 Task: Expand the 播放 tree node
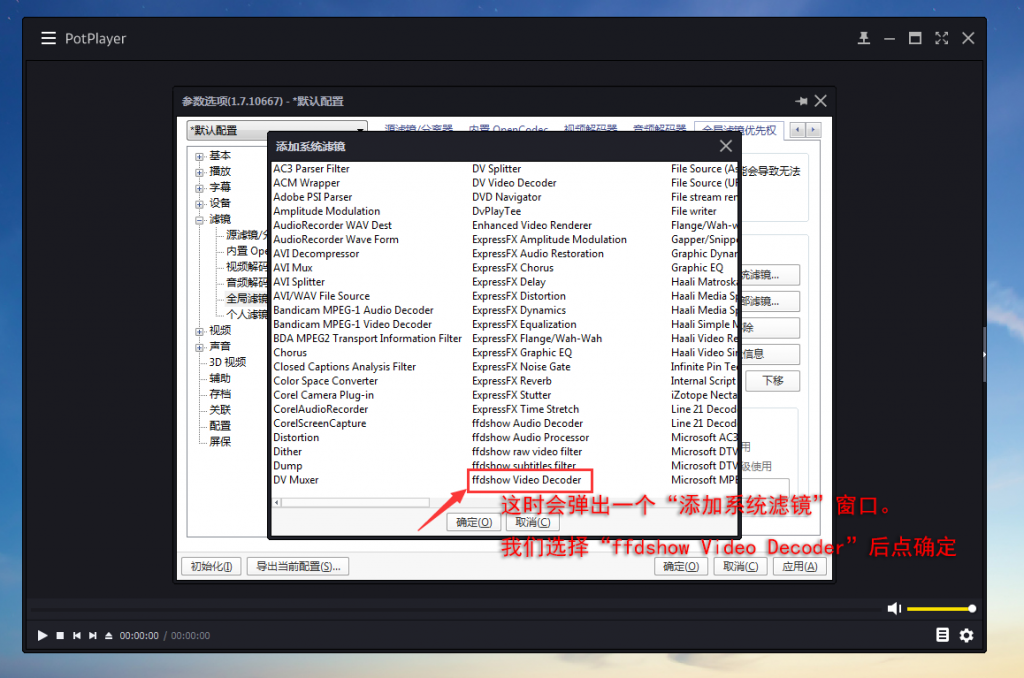(199, 172)
